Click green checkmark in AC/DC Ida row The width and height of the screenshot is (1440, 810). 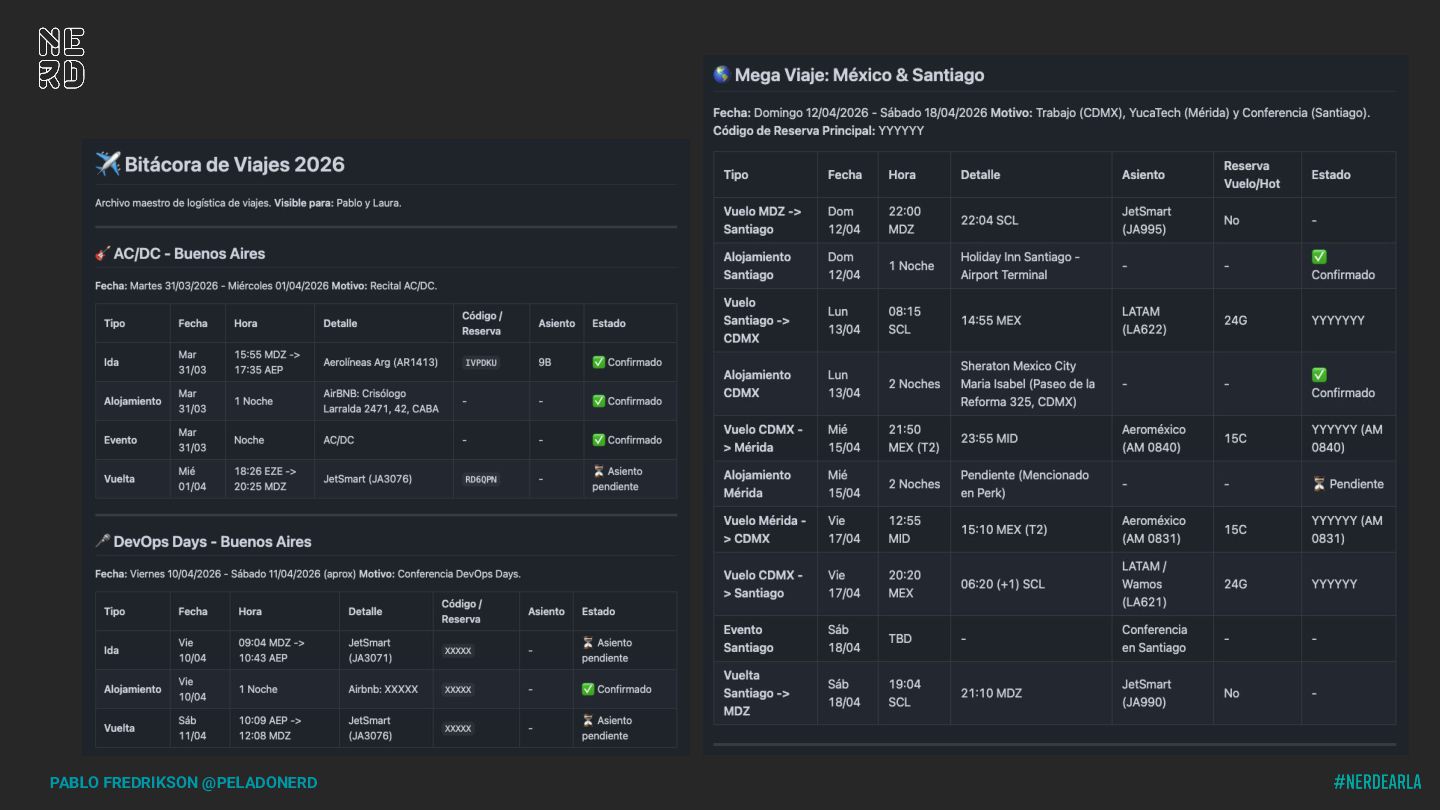point(598,362)
